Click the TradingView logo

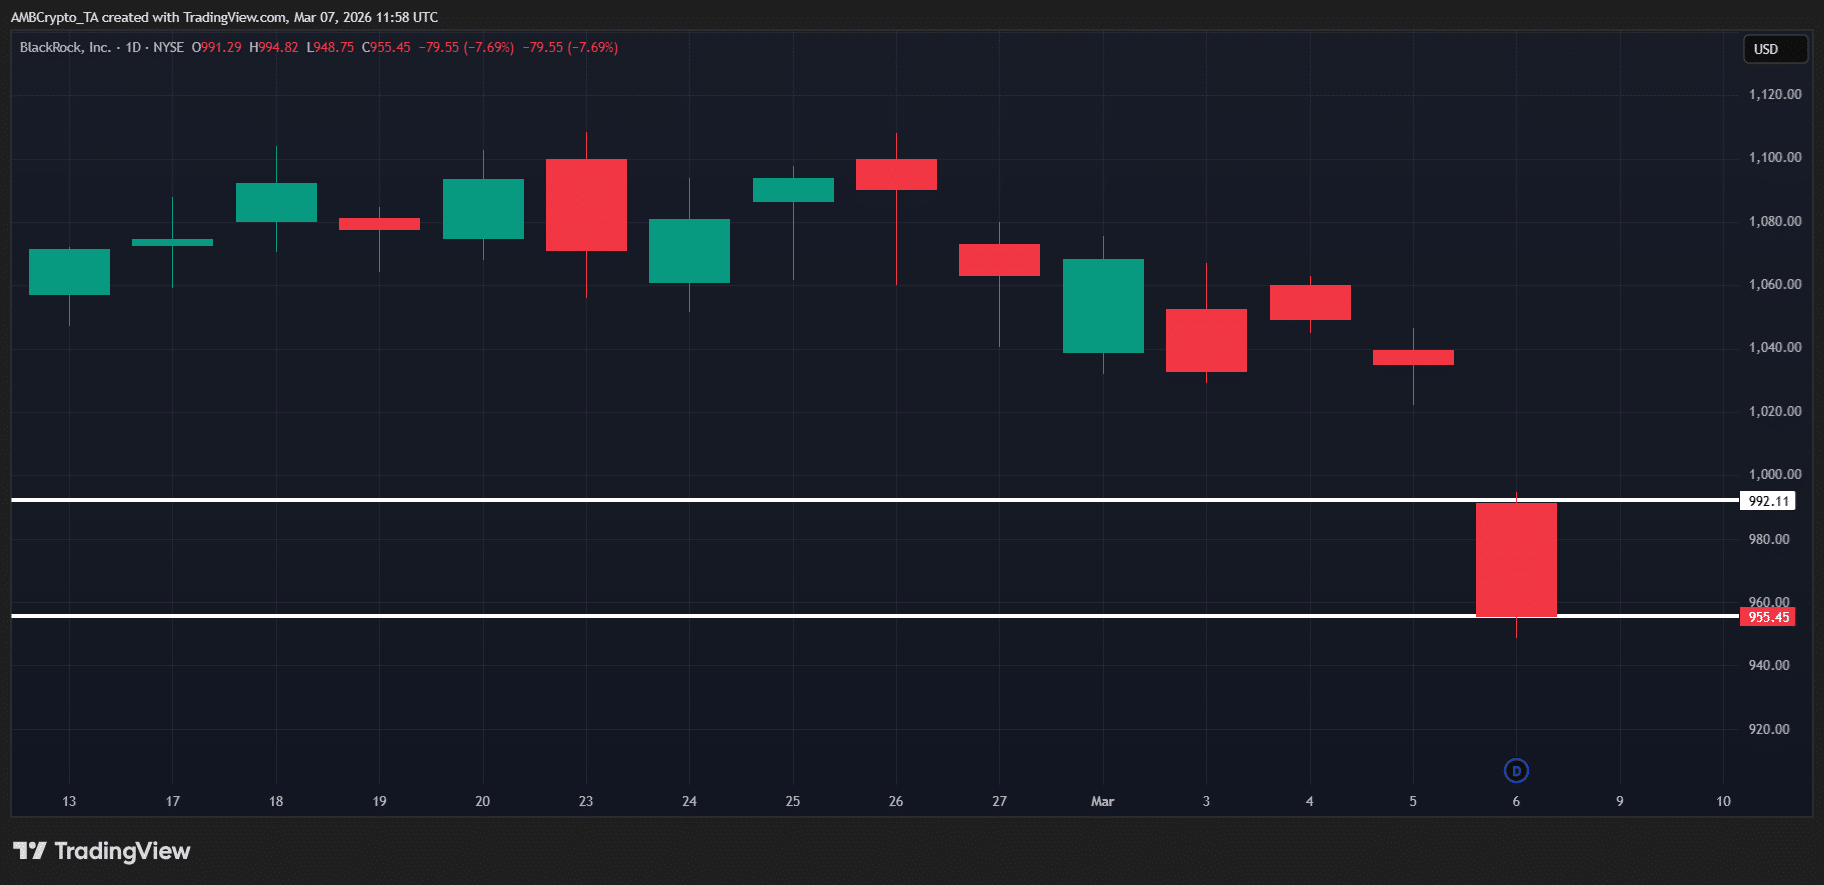click(101, 851)
